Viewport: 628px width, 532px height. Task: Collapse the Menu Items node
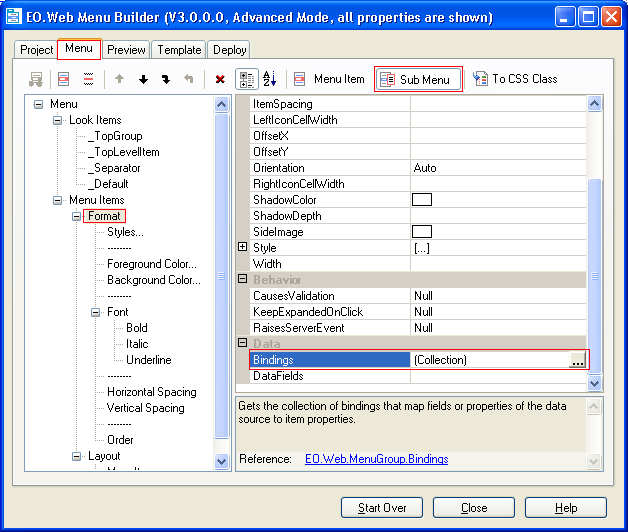click(57, 200)
